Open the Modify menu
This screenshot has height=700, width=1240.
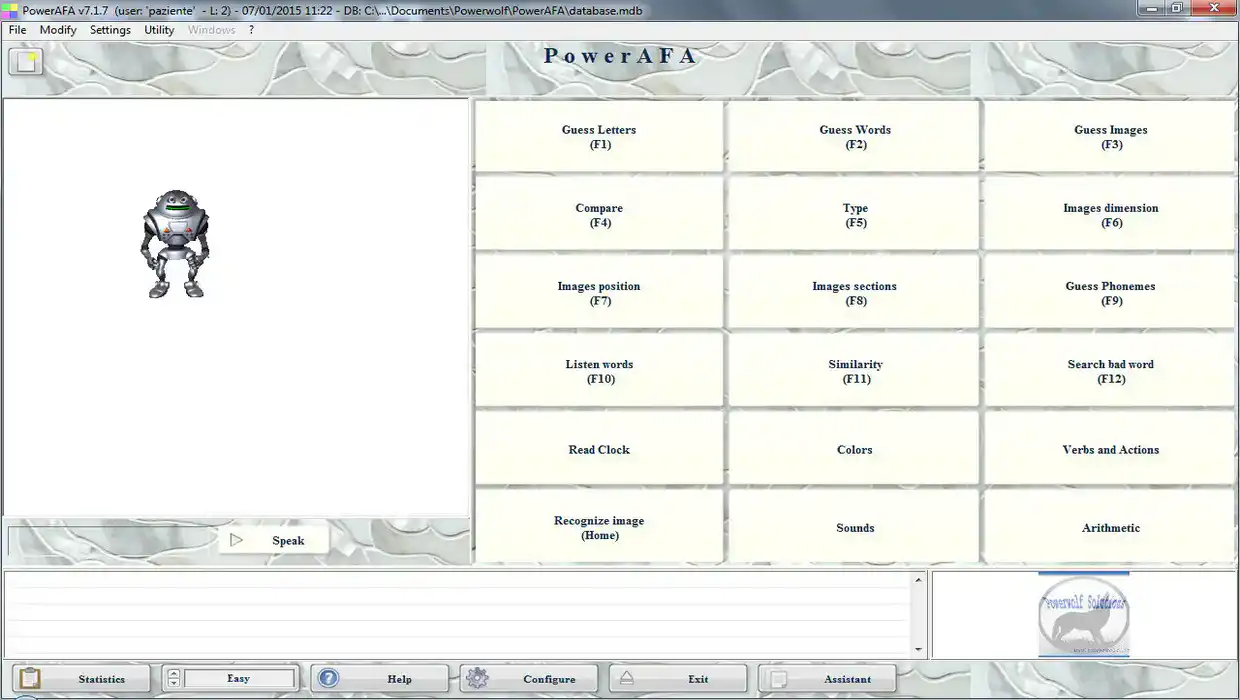tap(58, 30)
